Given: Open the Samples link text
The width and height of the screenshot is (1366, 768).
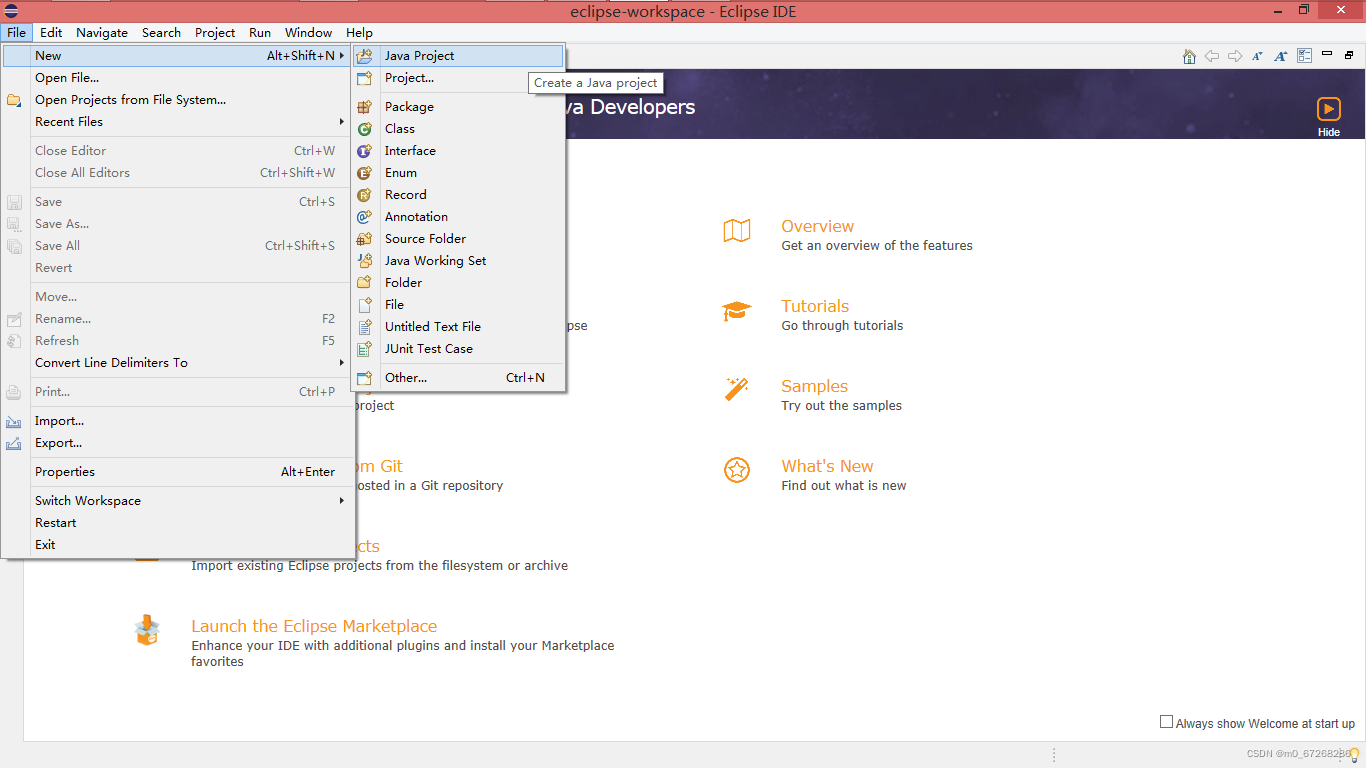Looking at the screenshot, I should [x=814, y=387].
